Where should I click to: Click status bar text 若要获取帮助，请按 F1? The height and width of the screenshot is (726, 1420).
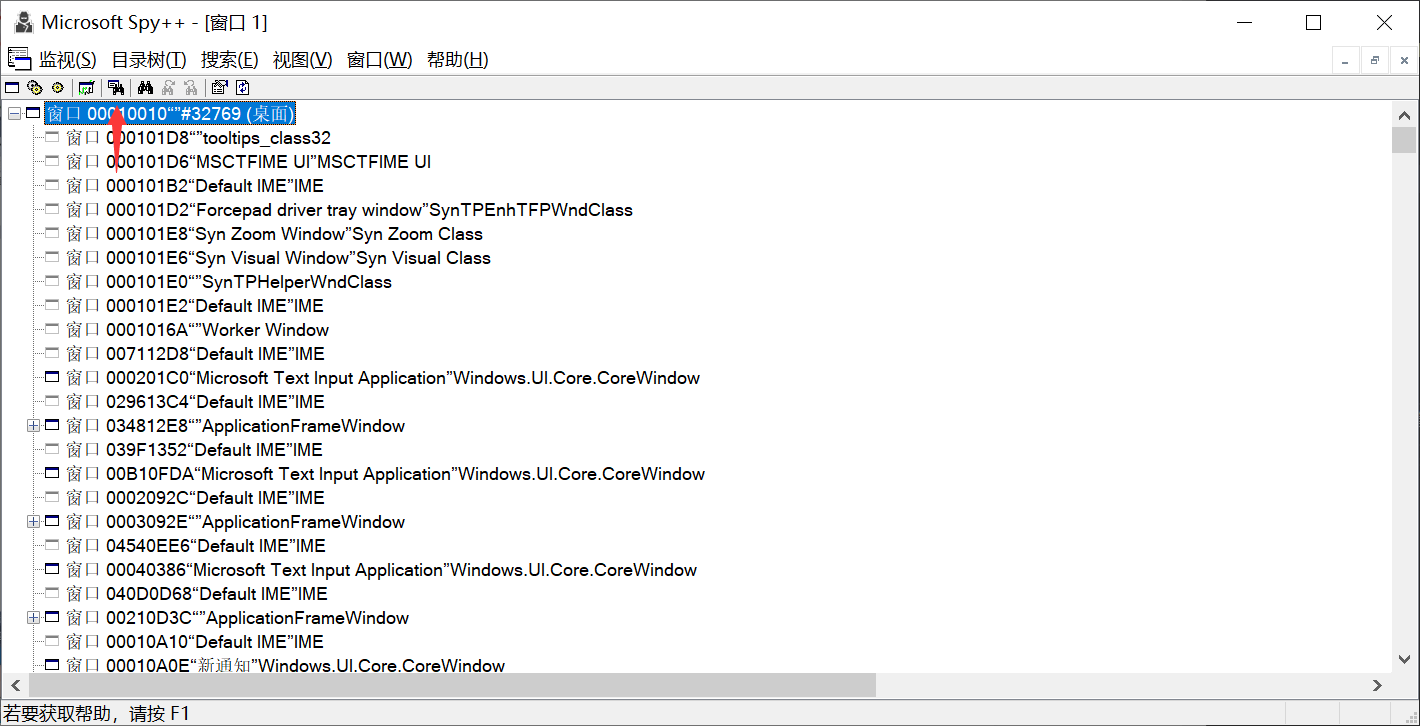coord(96,713)
